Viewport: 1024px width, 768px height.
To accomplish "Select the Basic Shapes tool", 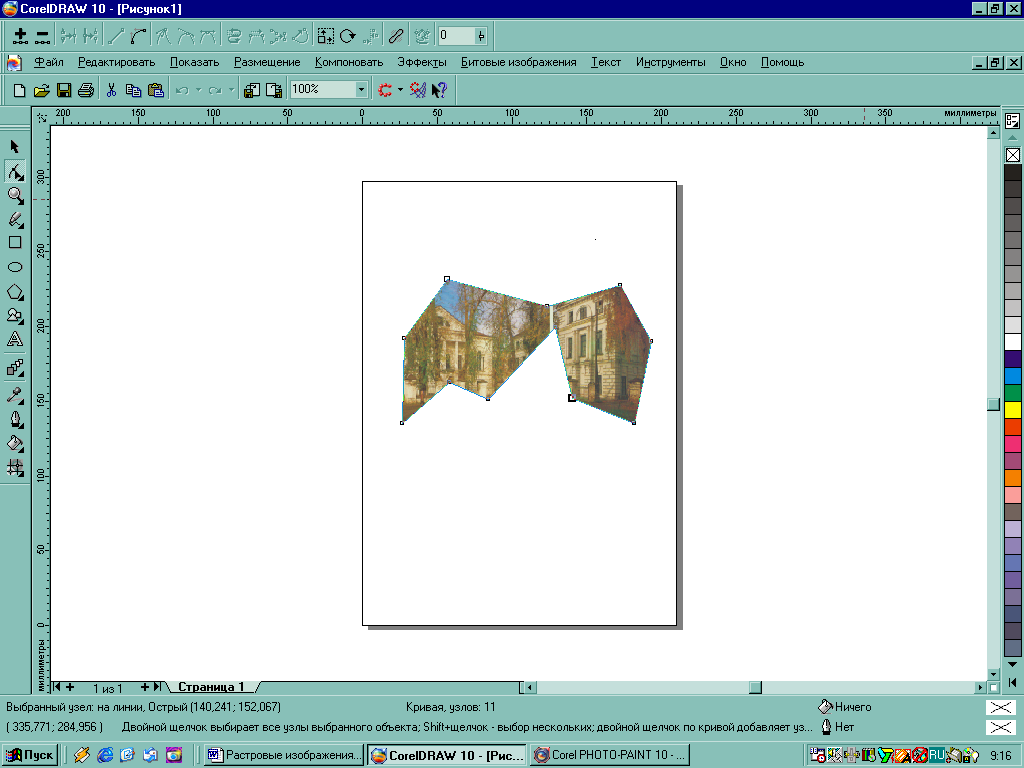I will 15,316.
